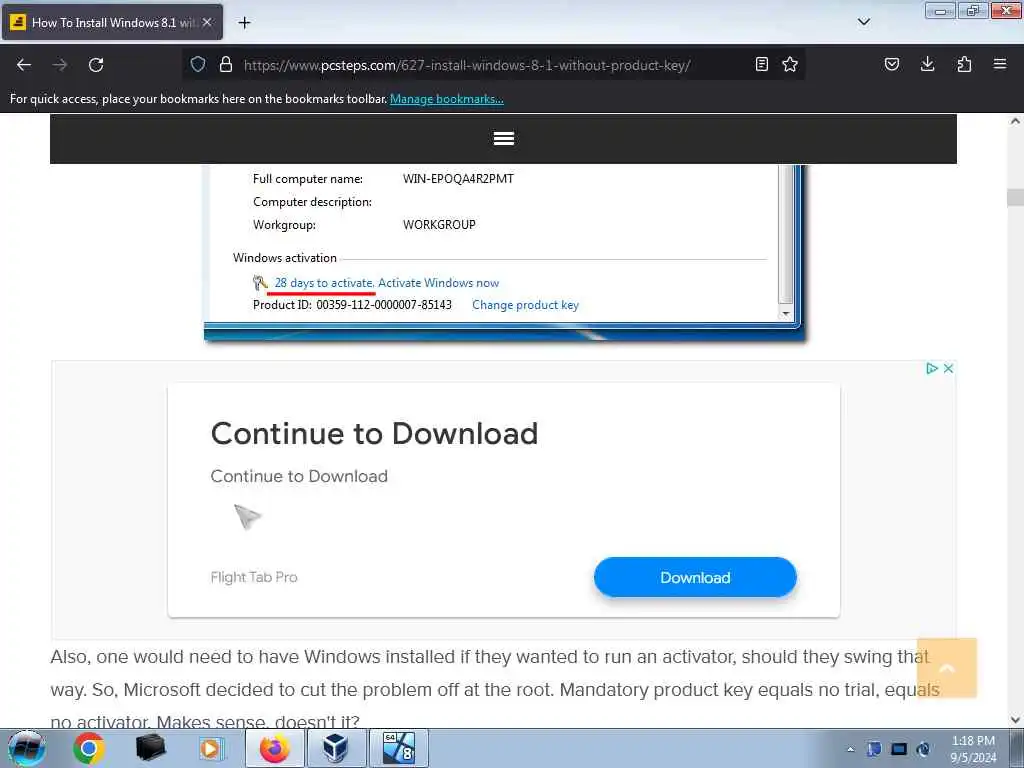The width and height of the screenshot is (1024, 768).
Task: Open the Downloads panel
Action: click(x=927, y=64)
